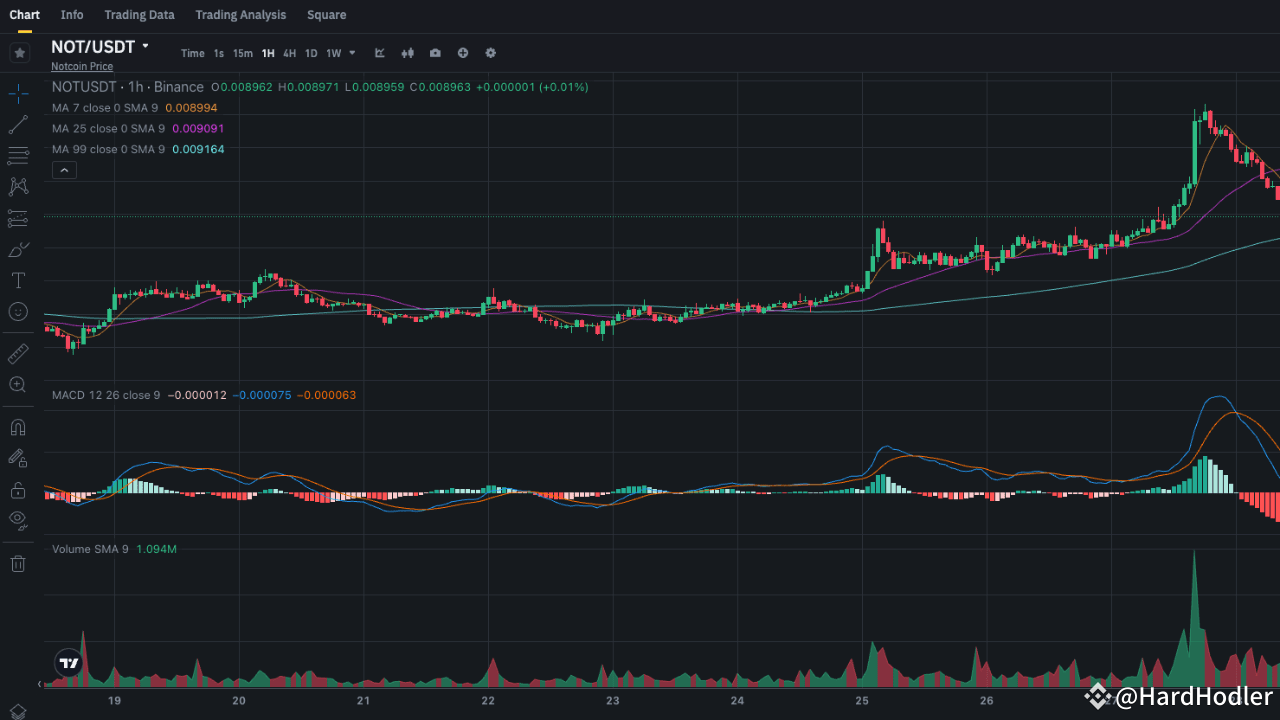Open the Square tab
The width and height of the screenshot is (1280, 720).
(327, 15)
